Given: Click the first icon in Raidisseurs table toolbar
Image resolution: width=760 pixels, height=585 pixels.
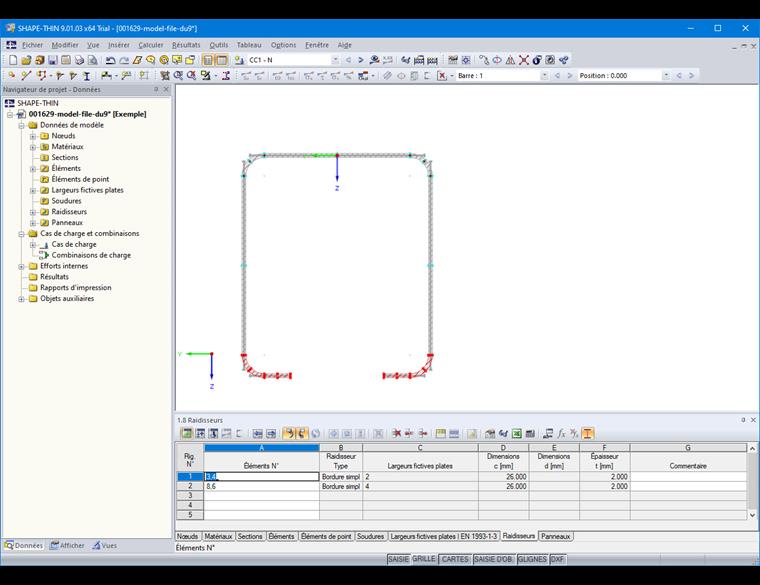Looking at the screenshot, I should click(x=186, y=433).
